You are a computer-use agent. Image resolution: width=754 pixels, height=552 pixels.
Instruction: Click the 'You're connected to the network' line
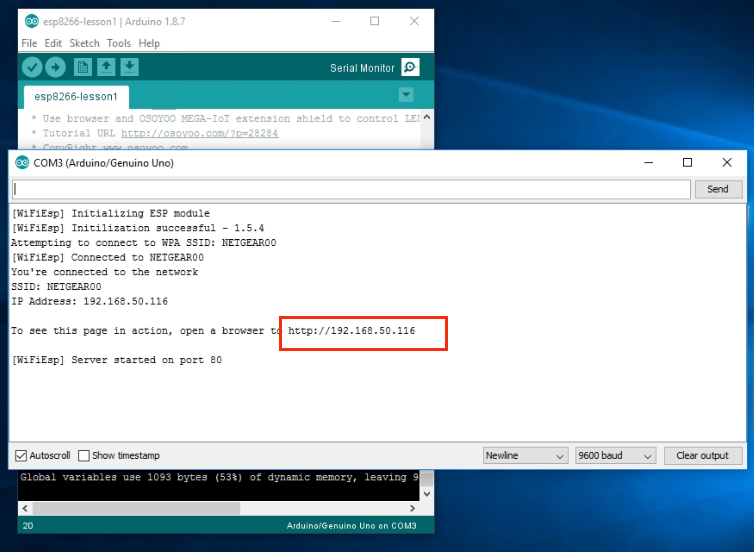click(105, 272)
